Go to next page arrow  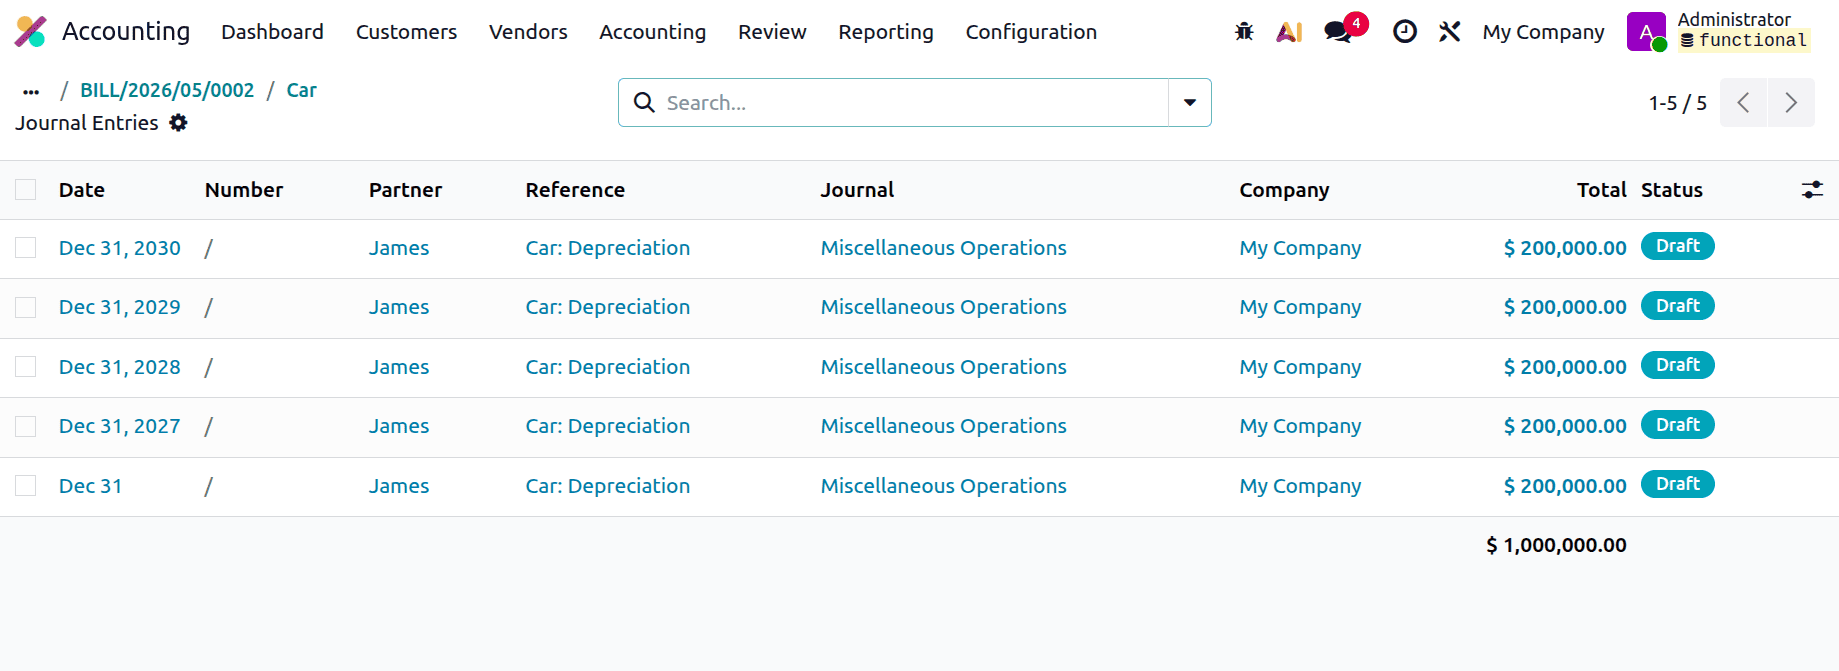1791,103
